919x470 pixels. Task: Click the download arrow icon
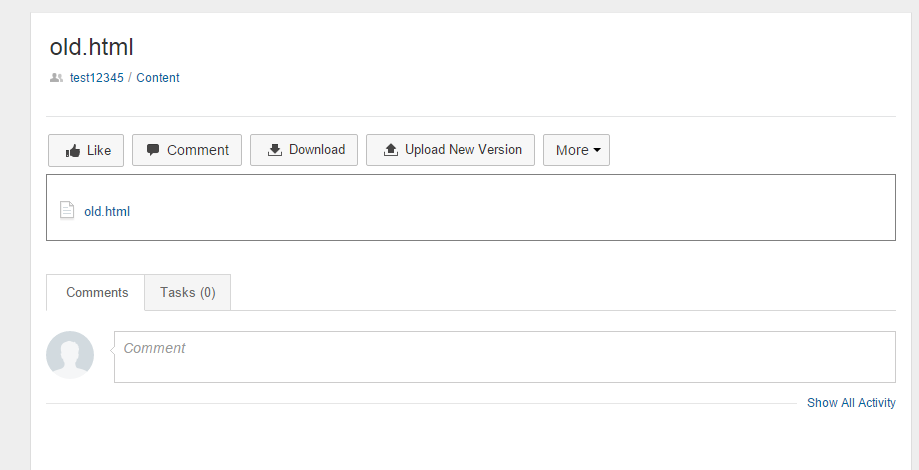pos(275,150)
